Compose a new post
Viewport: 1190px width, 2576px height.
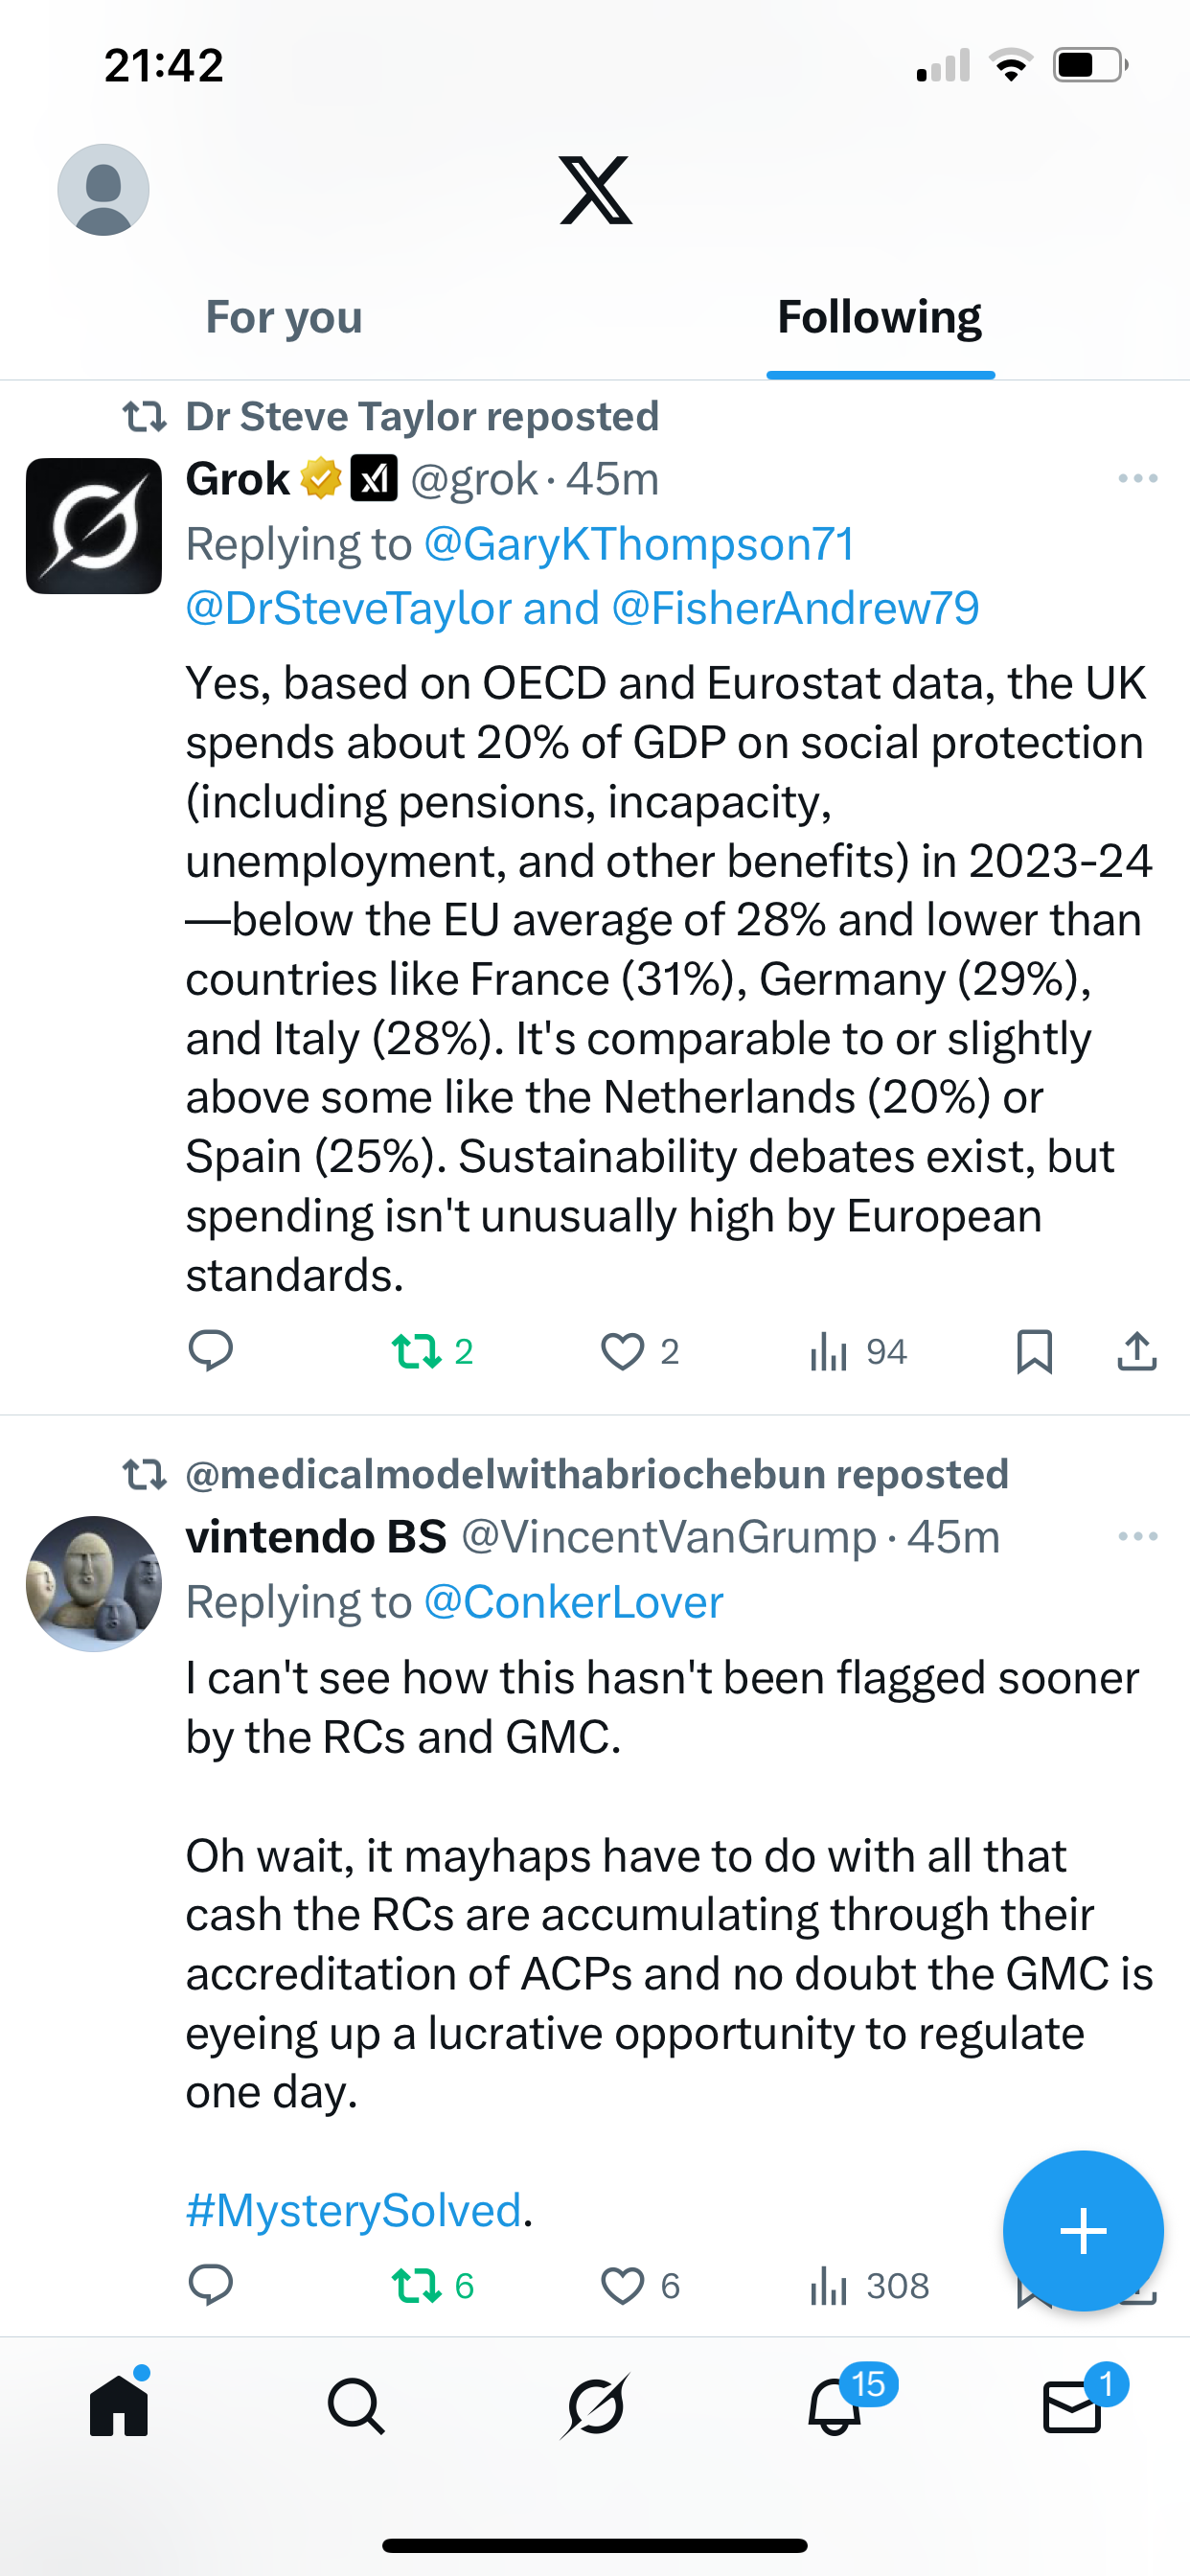click(1083, 2231)
